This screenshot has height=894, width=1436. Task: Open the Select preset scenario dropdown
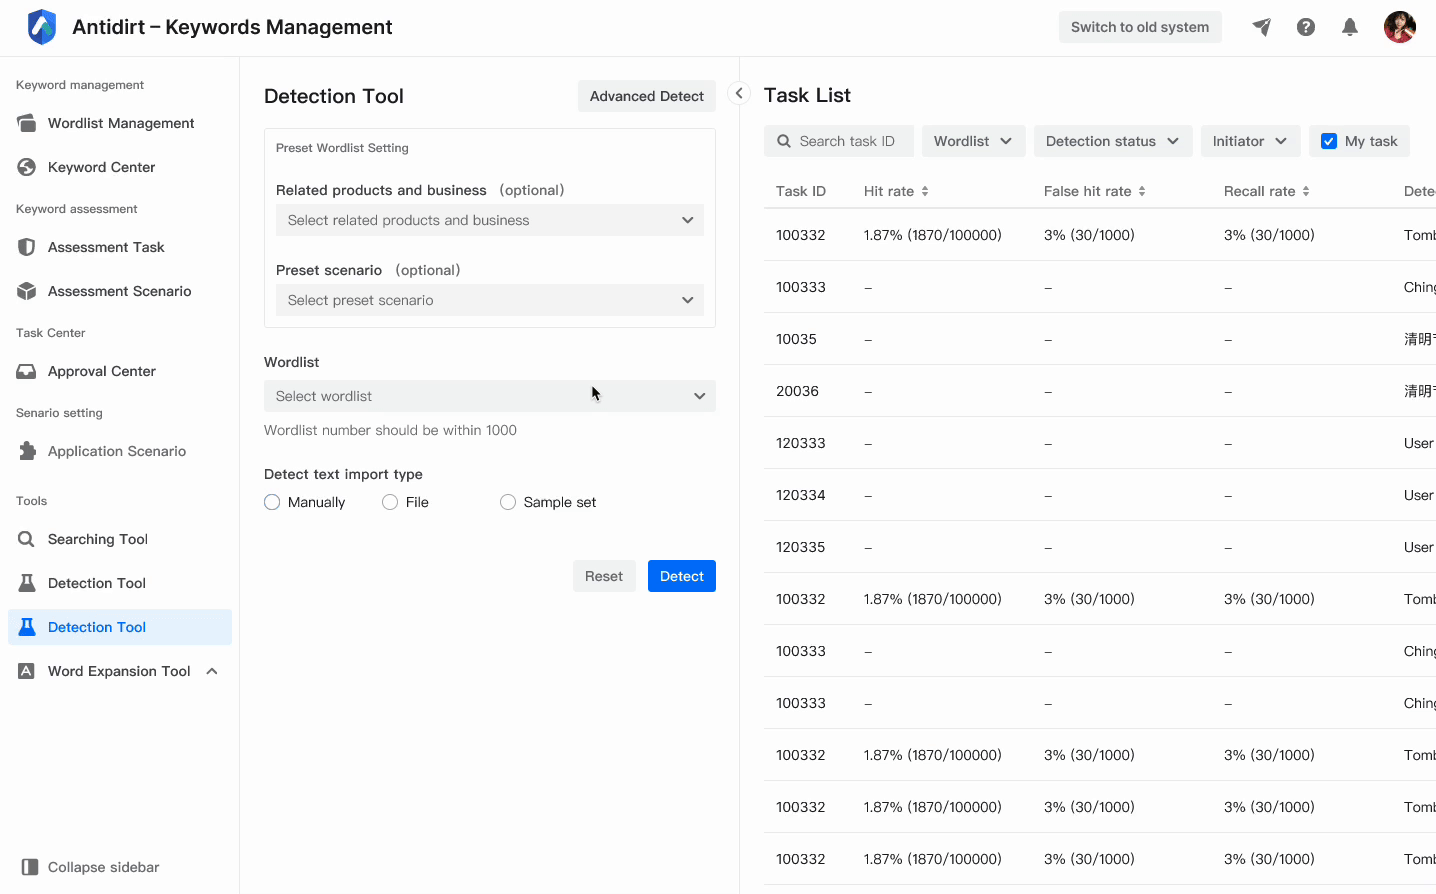[x=490, y=300]
